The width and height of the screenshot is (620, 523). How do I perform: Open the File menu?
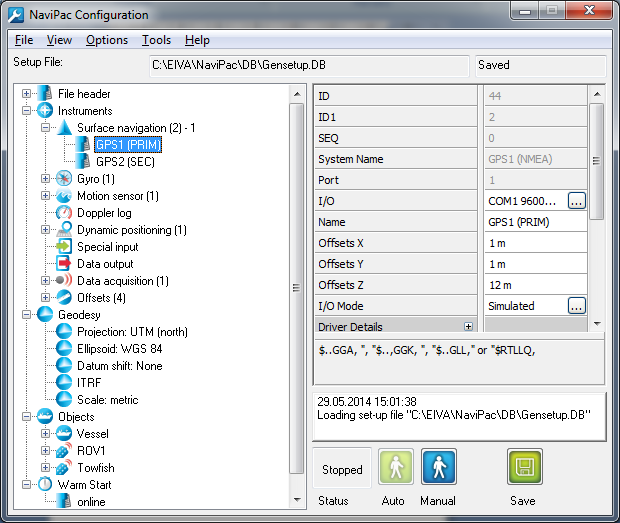[x=24, y=40]
